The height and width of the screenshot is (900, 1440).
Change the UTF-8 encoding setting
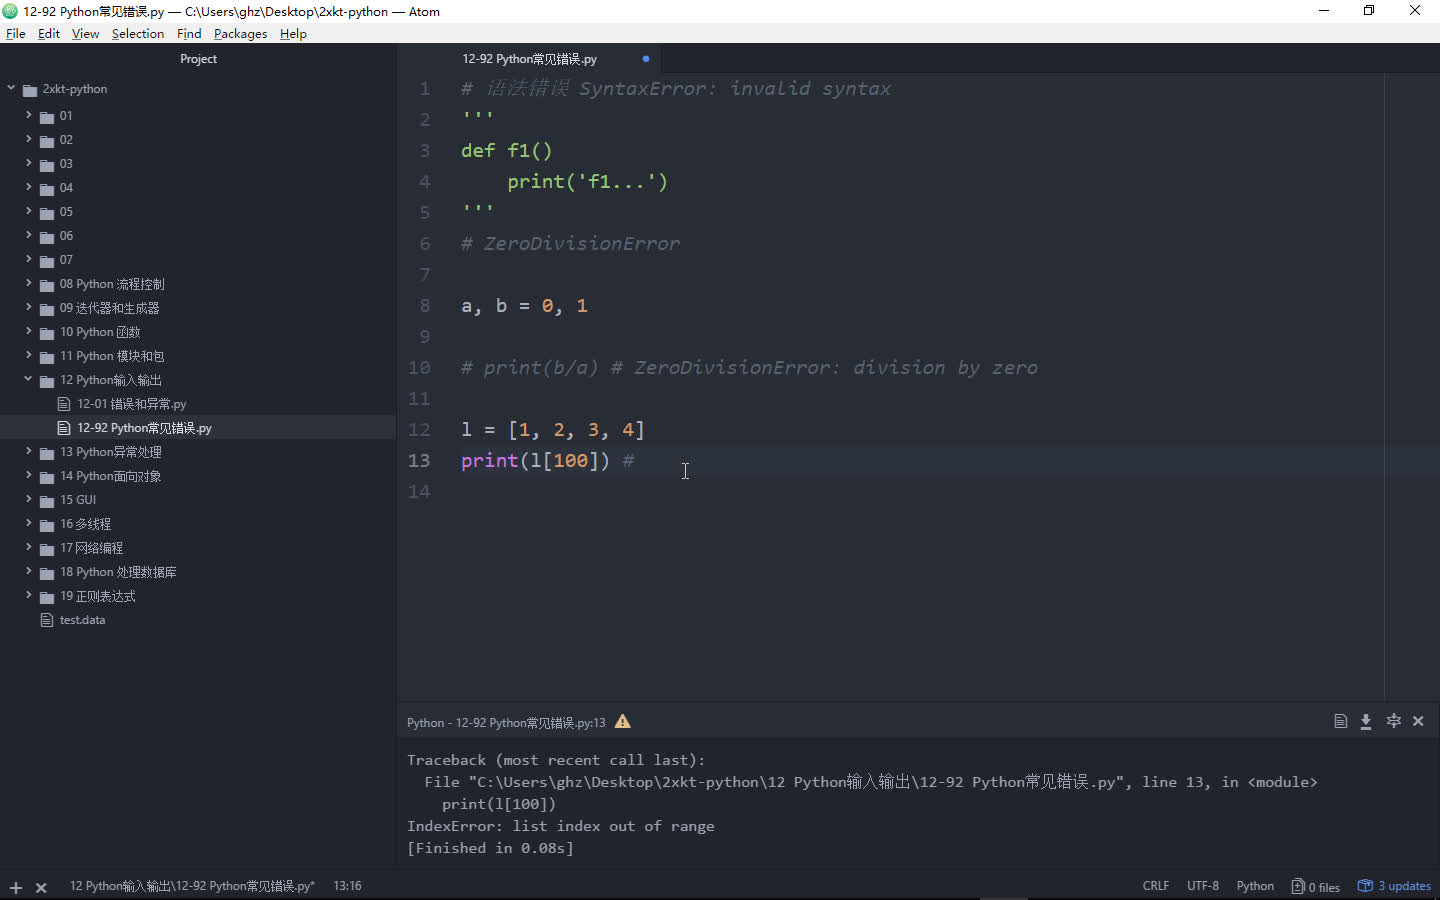pyautogui.click(x=1202, y=886)
